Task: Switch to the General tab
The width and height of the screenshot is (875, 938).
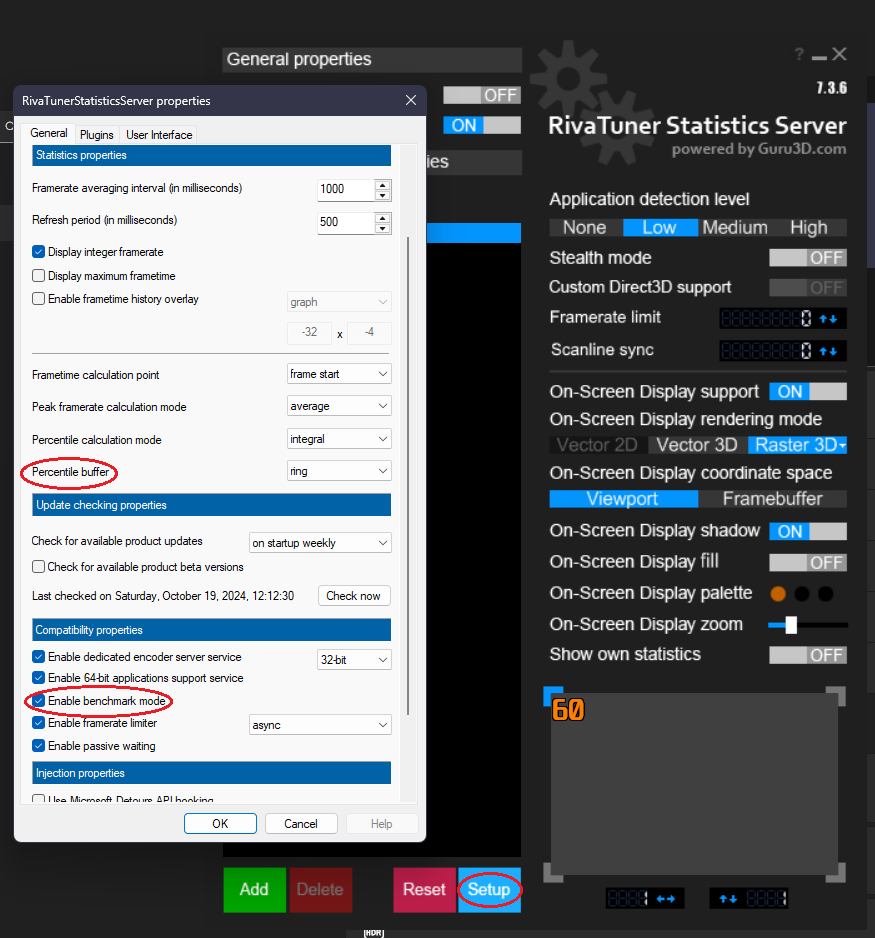Action: (x=49, y=133)
